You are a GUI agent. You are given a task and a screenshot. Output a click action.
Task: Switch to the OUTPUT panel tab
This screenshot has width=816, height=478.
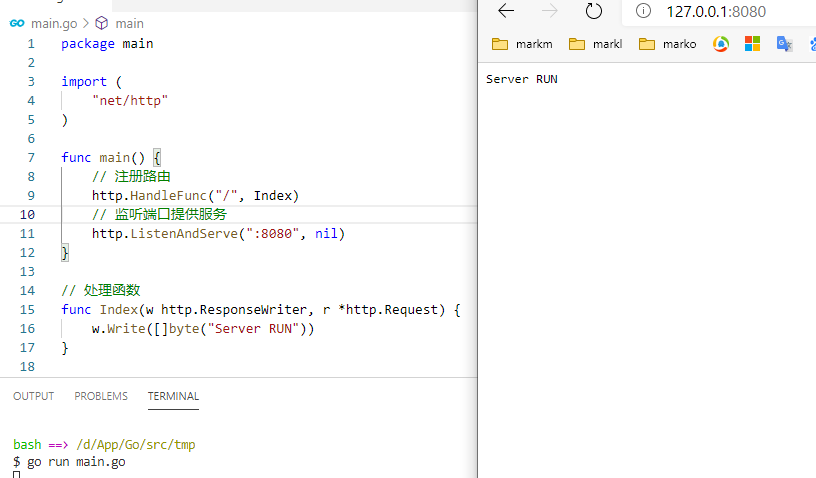coord(33,396)
